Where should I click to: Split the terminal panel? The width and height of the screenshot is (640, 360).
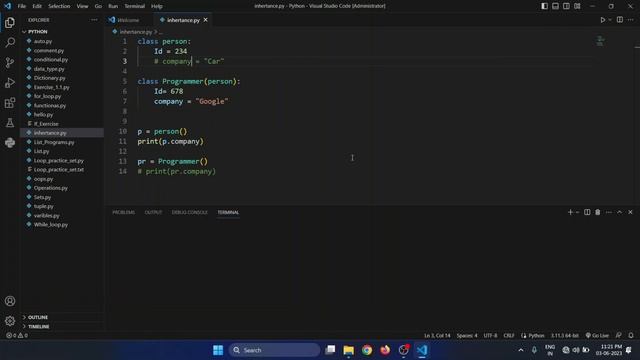587,212
